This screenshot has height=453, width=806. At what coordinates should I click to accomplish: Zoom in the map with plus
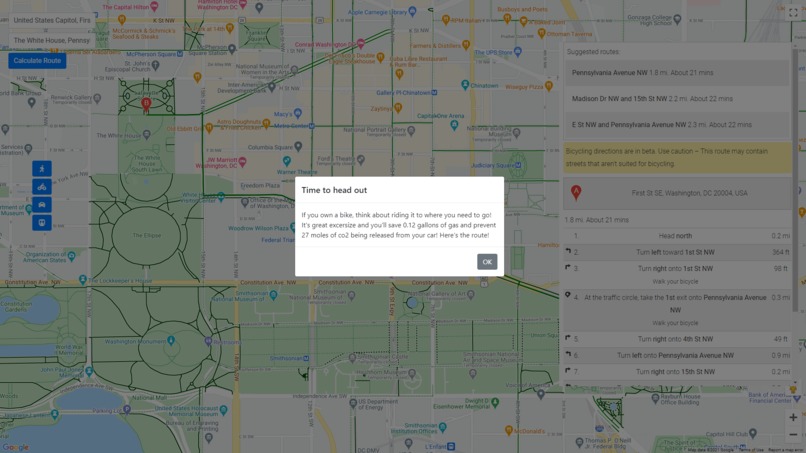(x=793, y=418)
